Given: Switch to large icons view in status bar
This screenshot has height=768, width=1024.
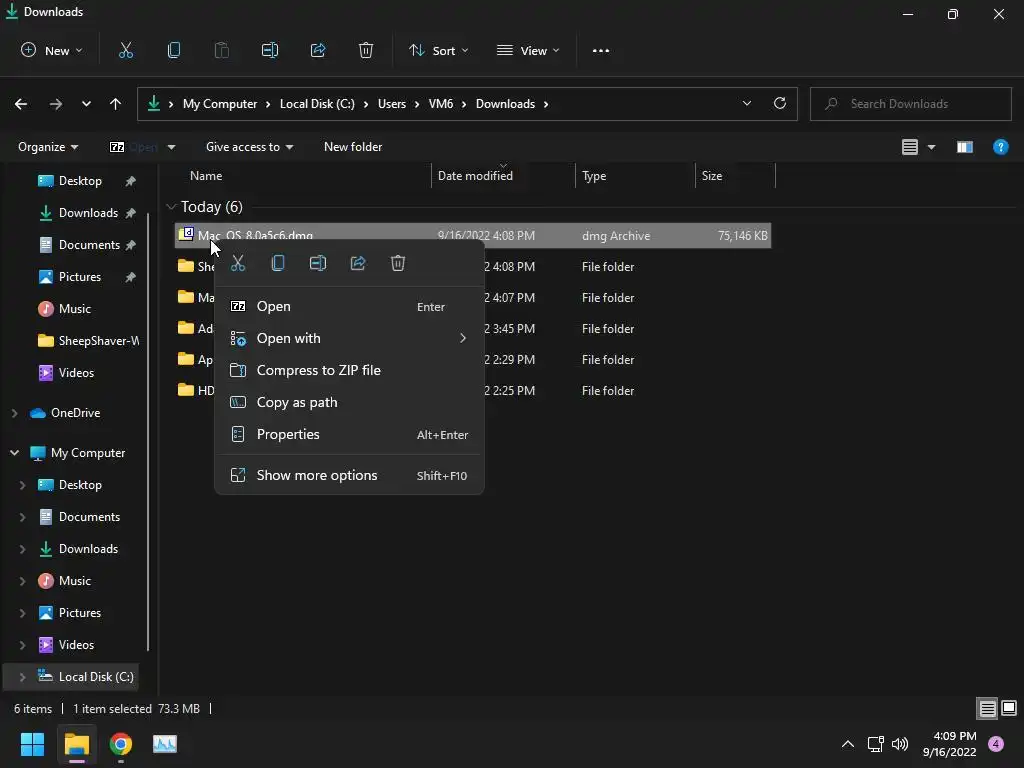Looking at the screenshot, I should (x=1009, y=708).
